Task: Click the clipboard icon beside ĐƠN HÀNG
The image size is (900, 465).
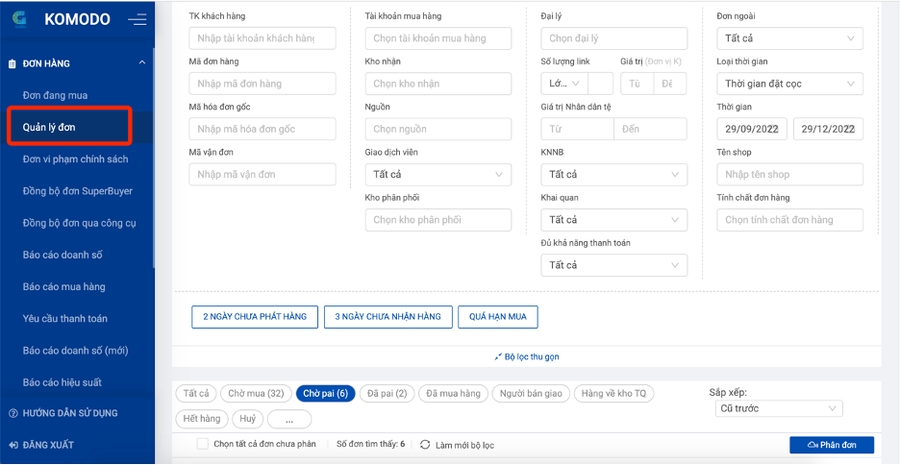Action: (x=11, y=63)
